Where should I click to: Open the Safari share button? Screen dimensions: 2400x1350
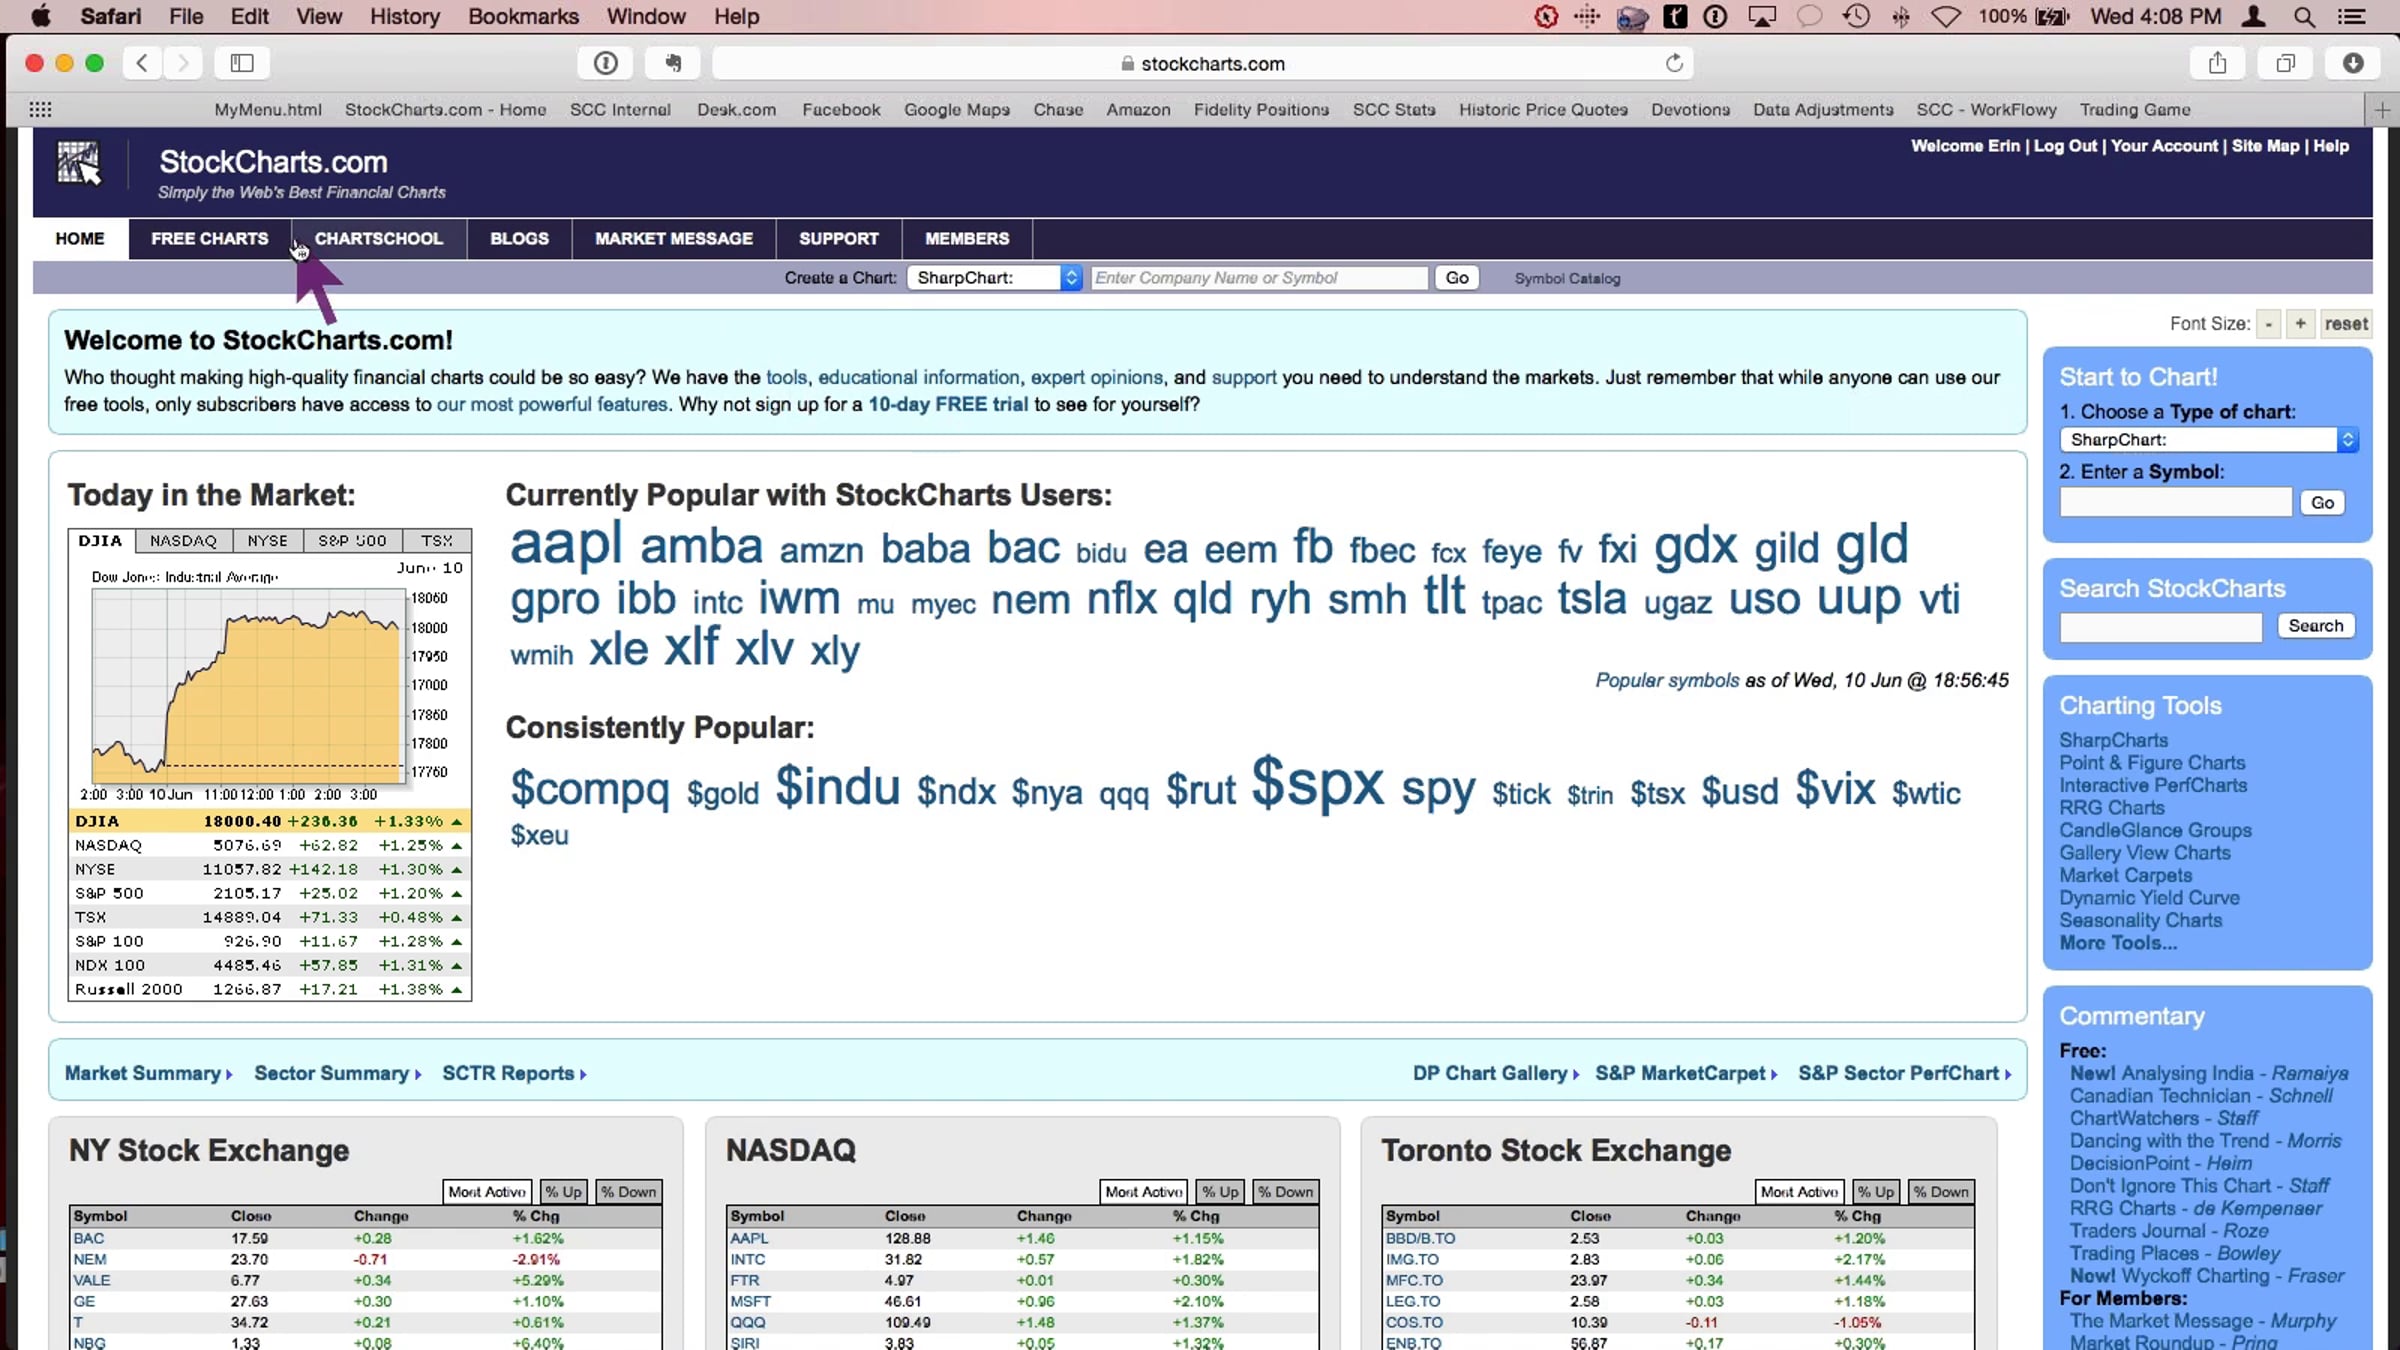(x=2217, y=63)
